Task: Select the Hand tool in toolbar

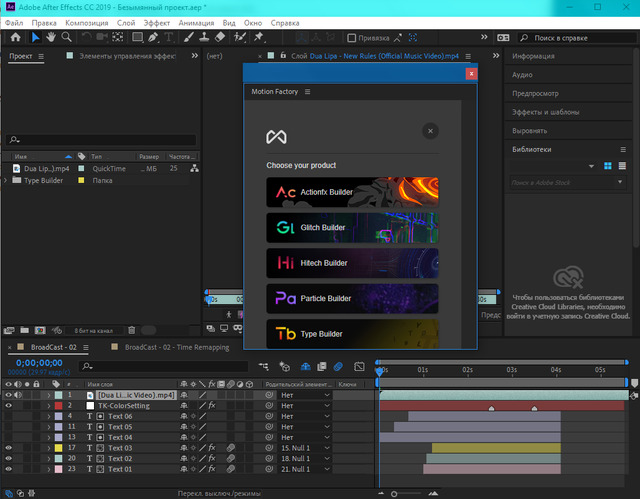Action: coord(51,37)
